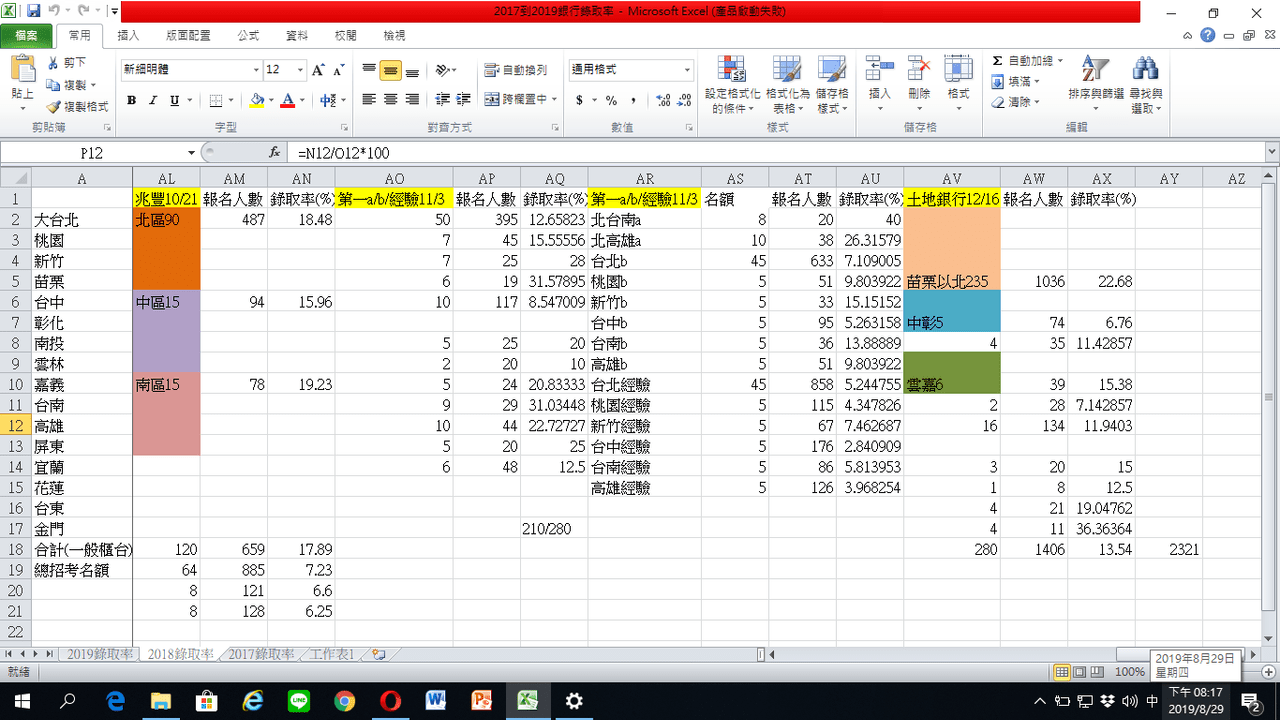This screenshot has height=720, width=1280.
Task: Toggle center horizontal alignment
Action: [390, 100]
